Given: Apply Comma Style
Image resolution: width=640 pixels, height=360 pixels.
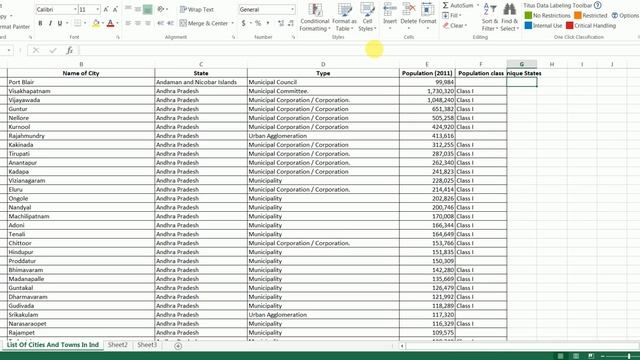Looking at the screenshot, I should (268, 23).
